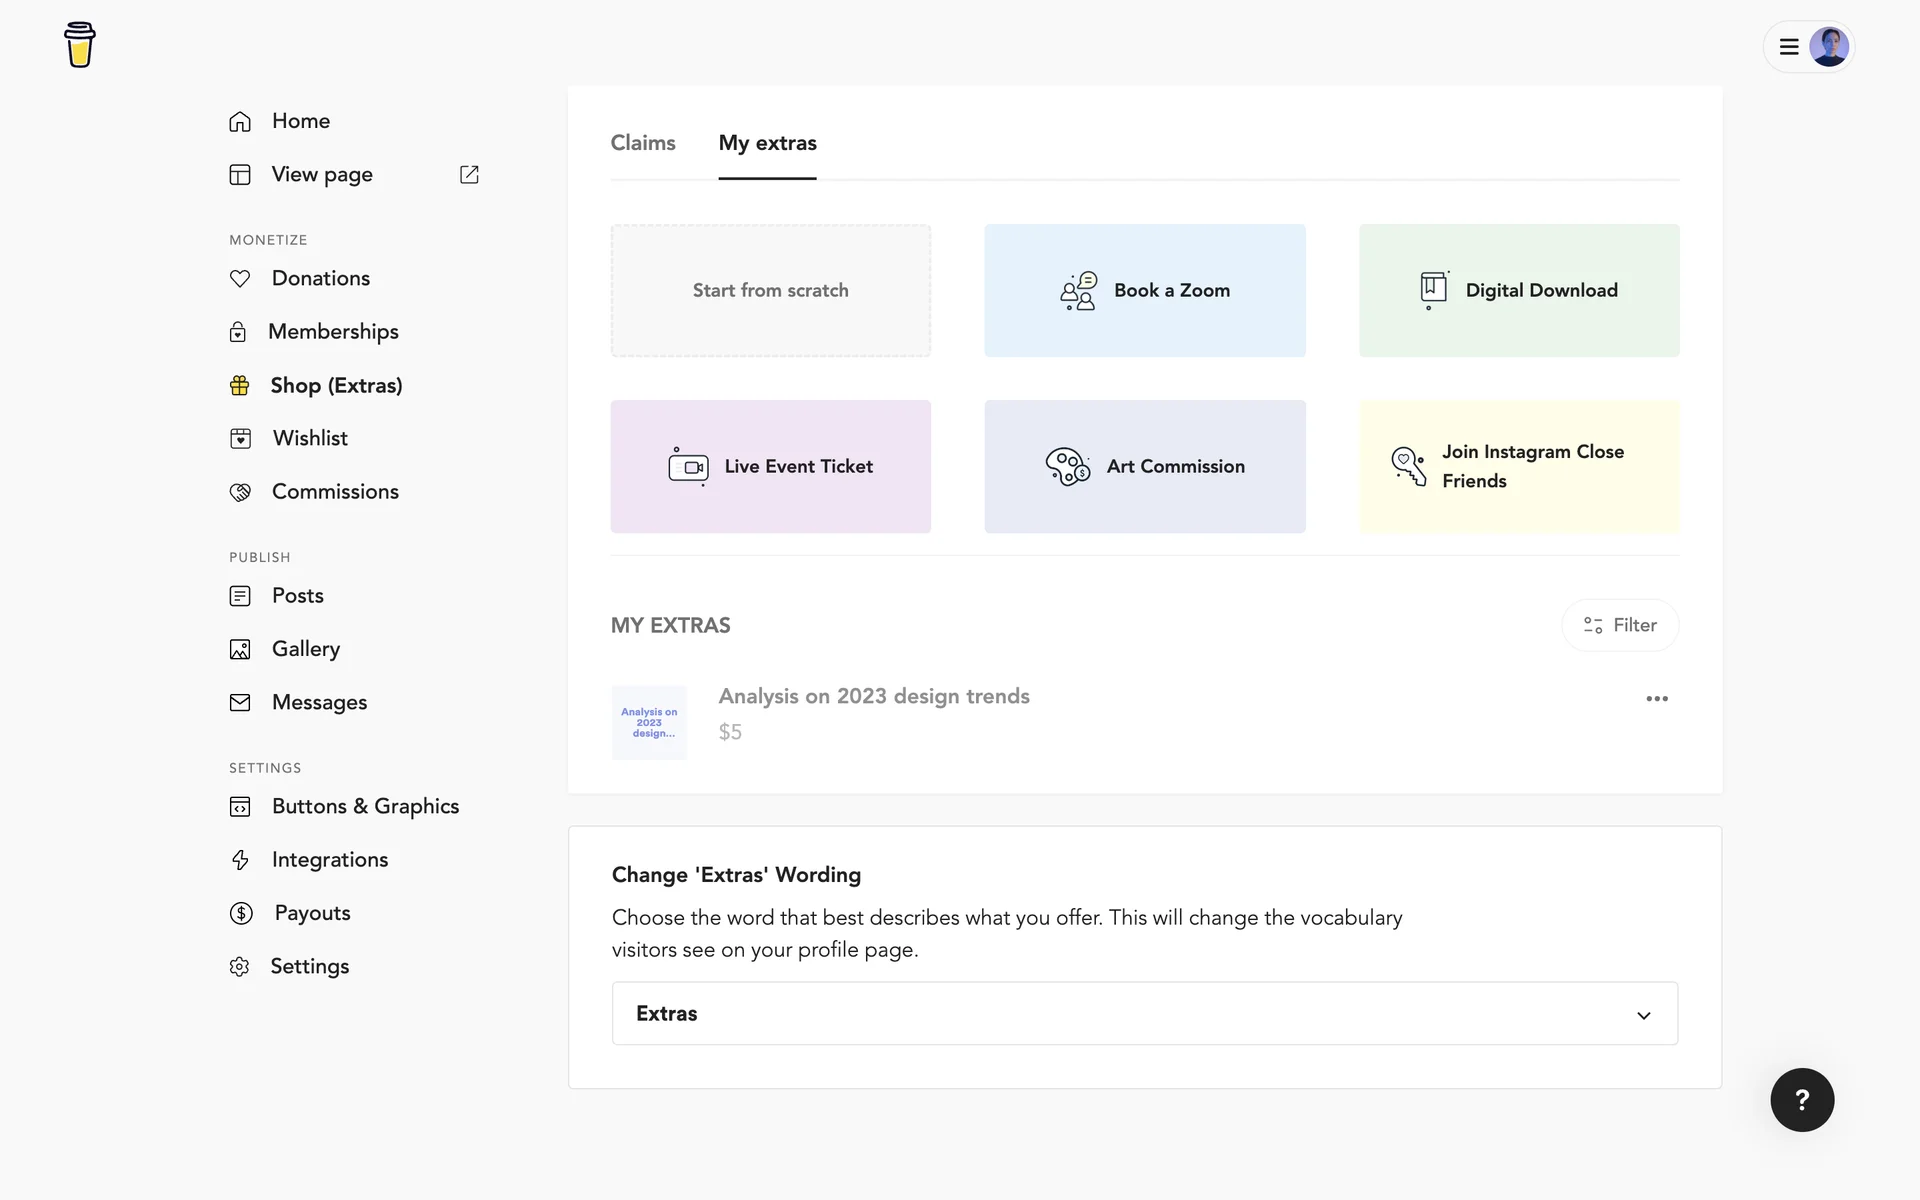This screenshot has height=1200, width=1920.
Task: Open the external link icon beside View page
Action: pyautogui.click(x=469, y=175)
